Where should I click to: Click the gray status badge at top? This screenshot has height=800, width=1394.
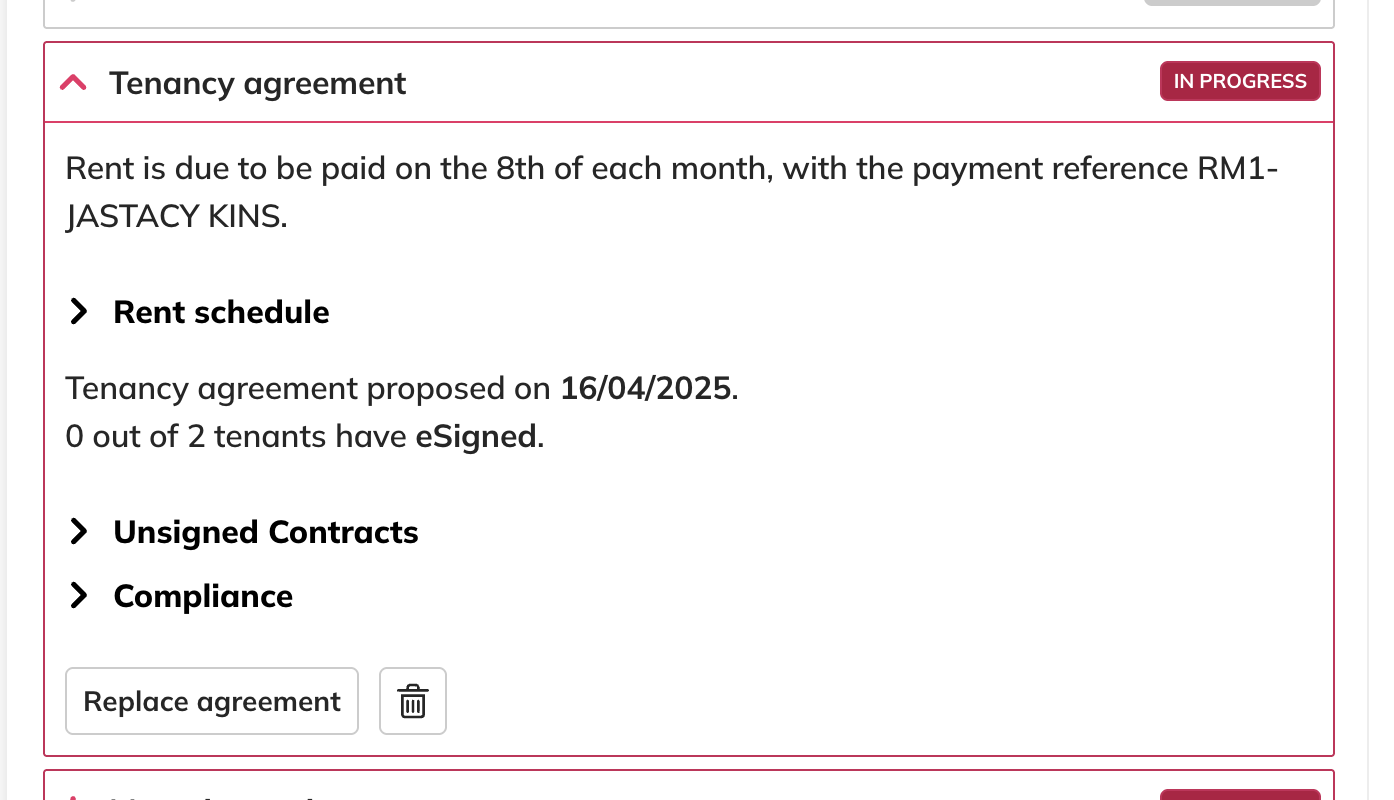pyautogui.click(x=1232, y=3)
